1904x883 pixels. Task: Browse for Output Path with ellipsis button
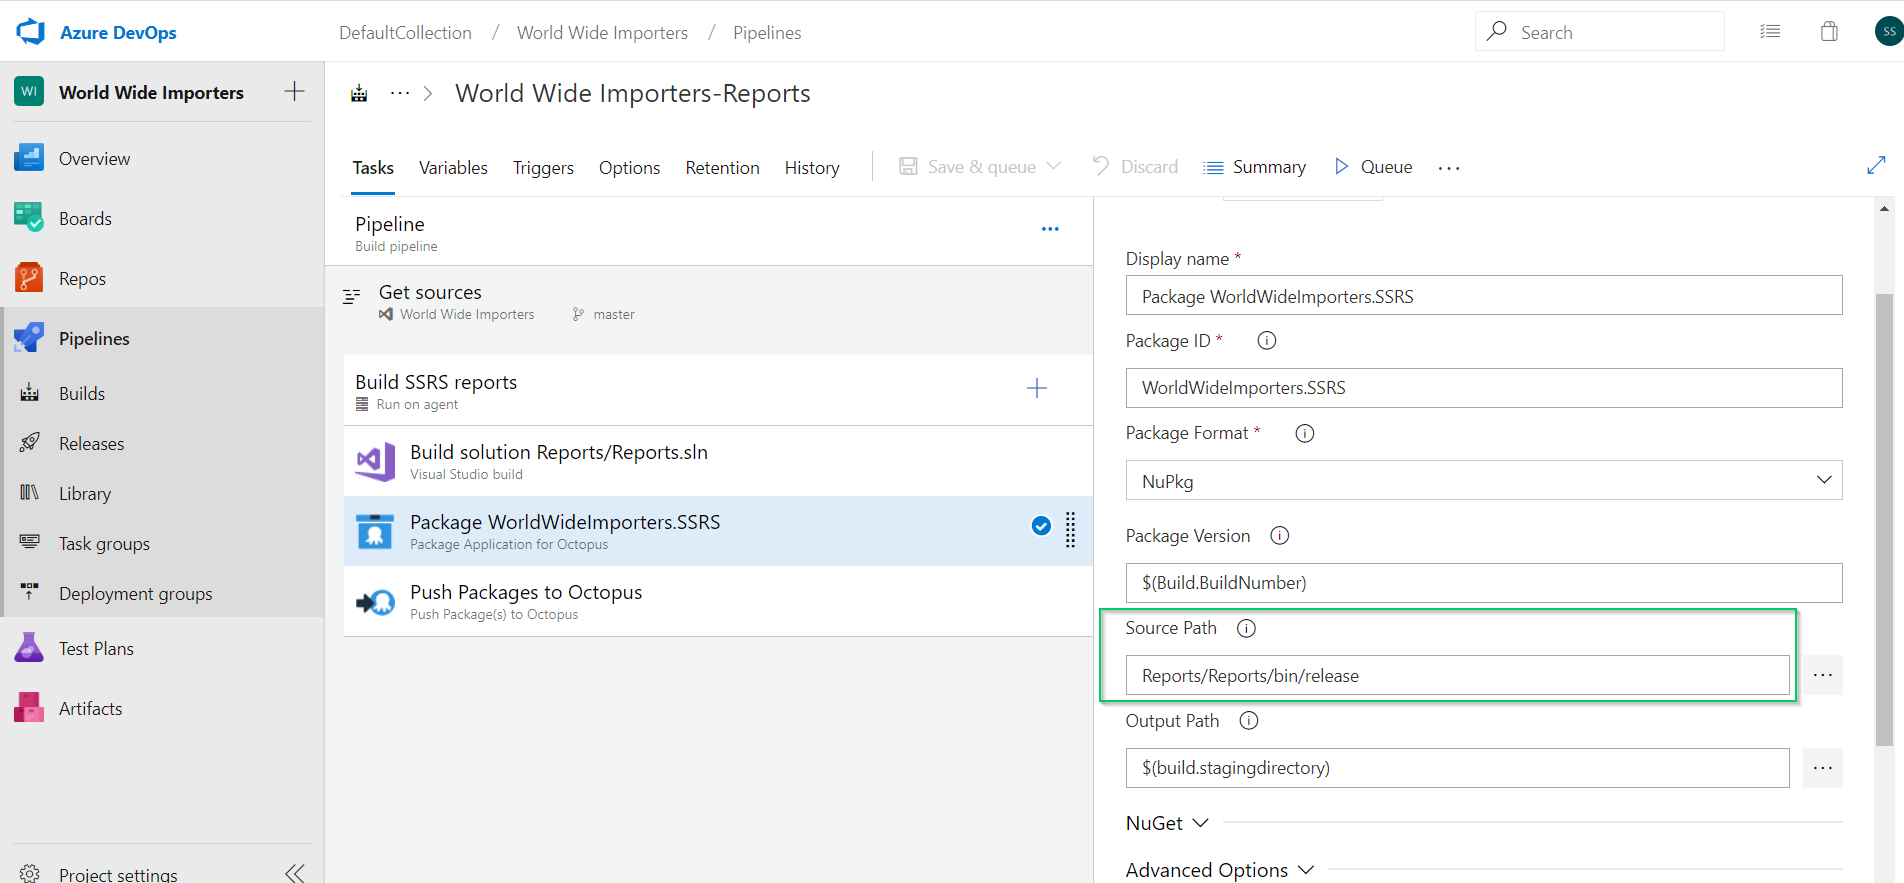1822,768
